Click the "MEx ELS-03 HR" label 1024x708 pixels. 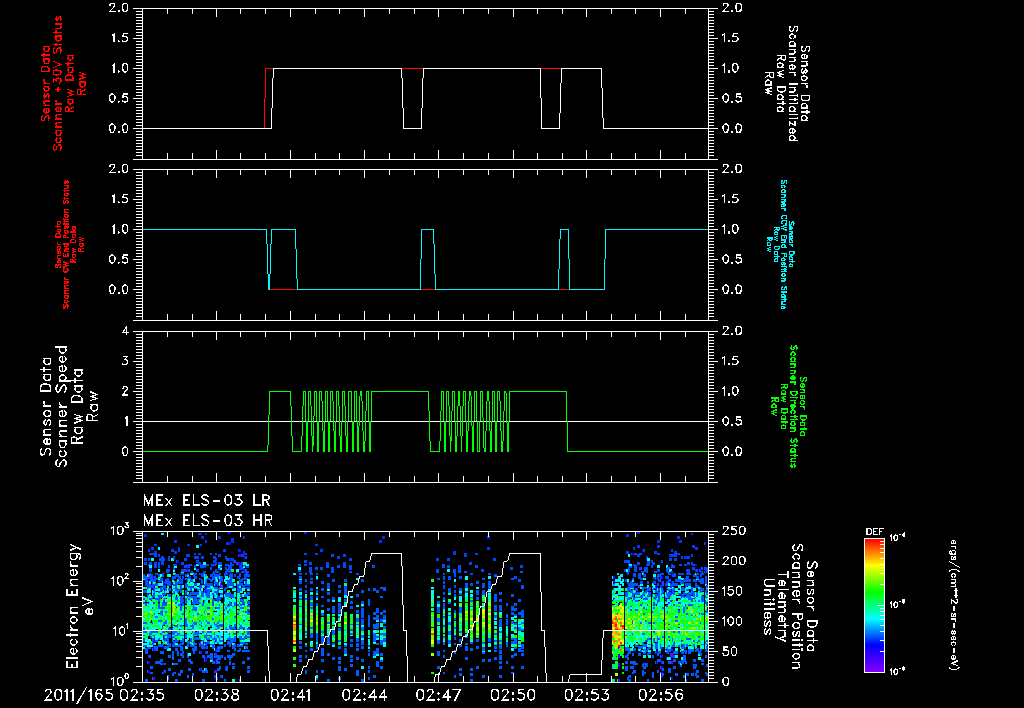pyautogui.click(x=208, y=521)
